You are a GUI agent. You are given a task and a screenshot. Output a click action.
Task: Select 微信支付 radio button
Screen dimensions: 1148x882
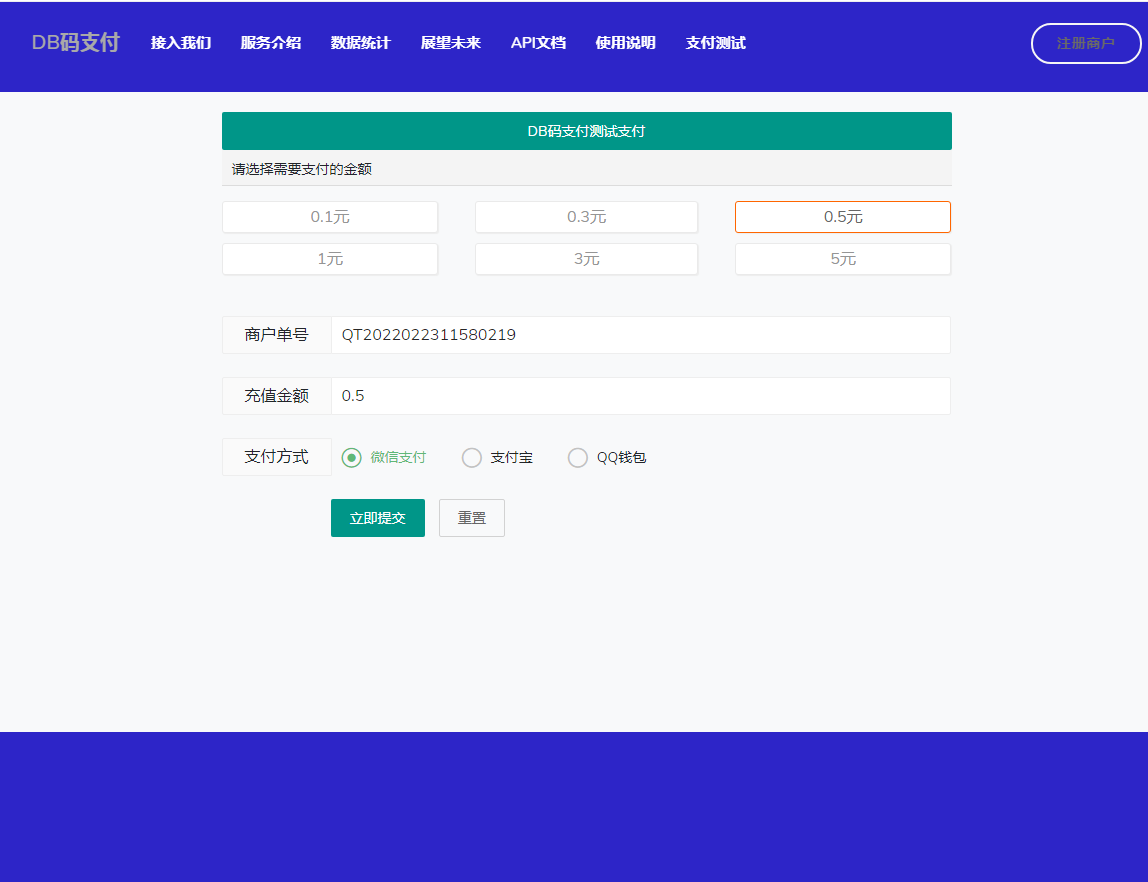(x=352, y=458)
